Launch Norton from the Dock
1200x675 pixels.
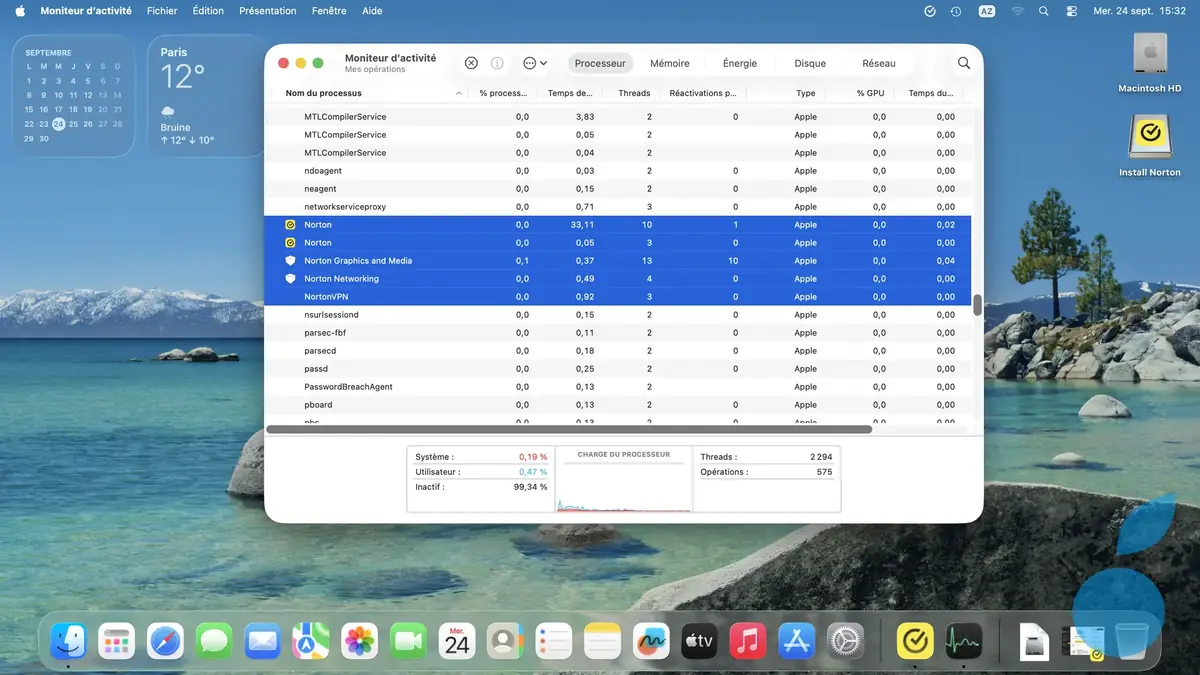pyautogui.click(x=914, y=641)
